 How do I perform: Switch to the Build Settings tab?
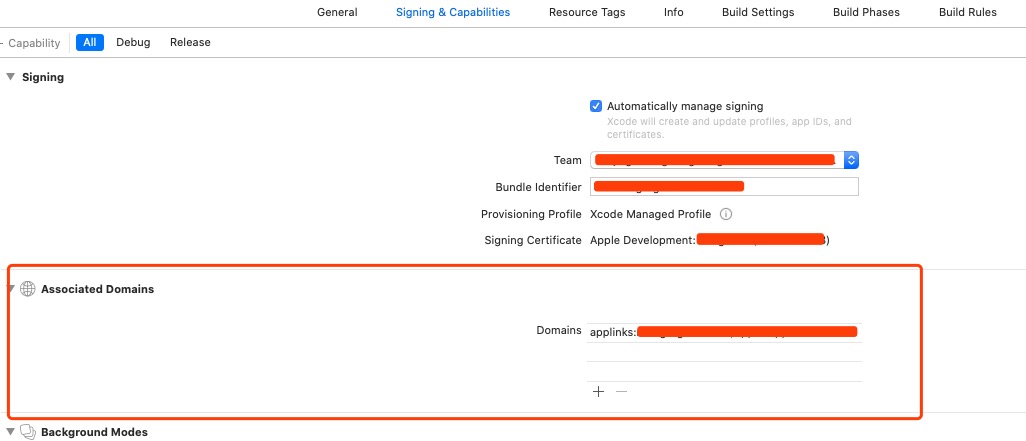point(758,12)
